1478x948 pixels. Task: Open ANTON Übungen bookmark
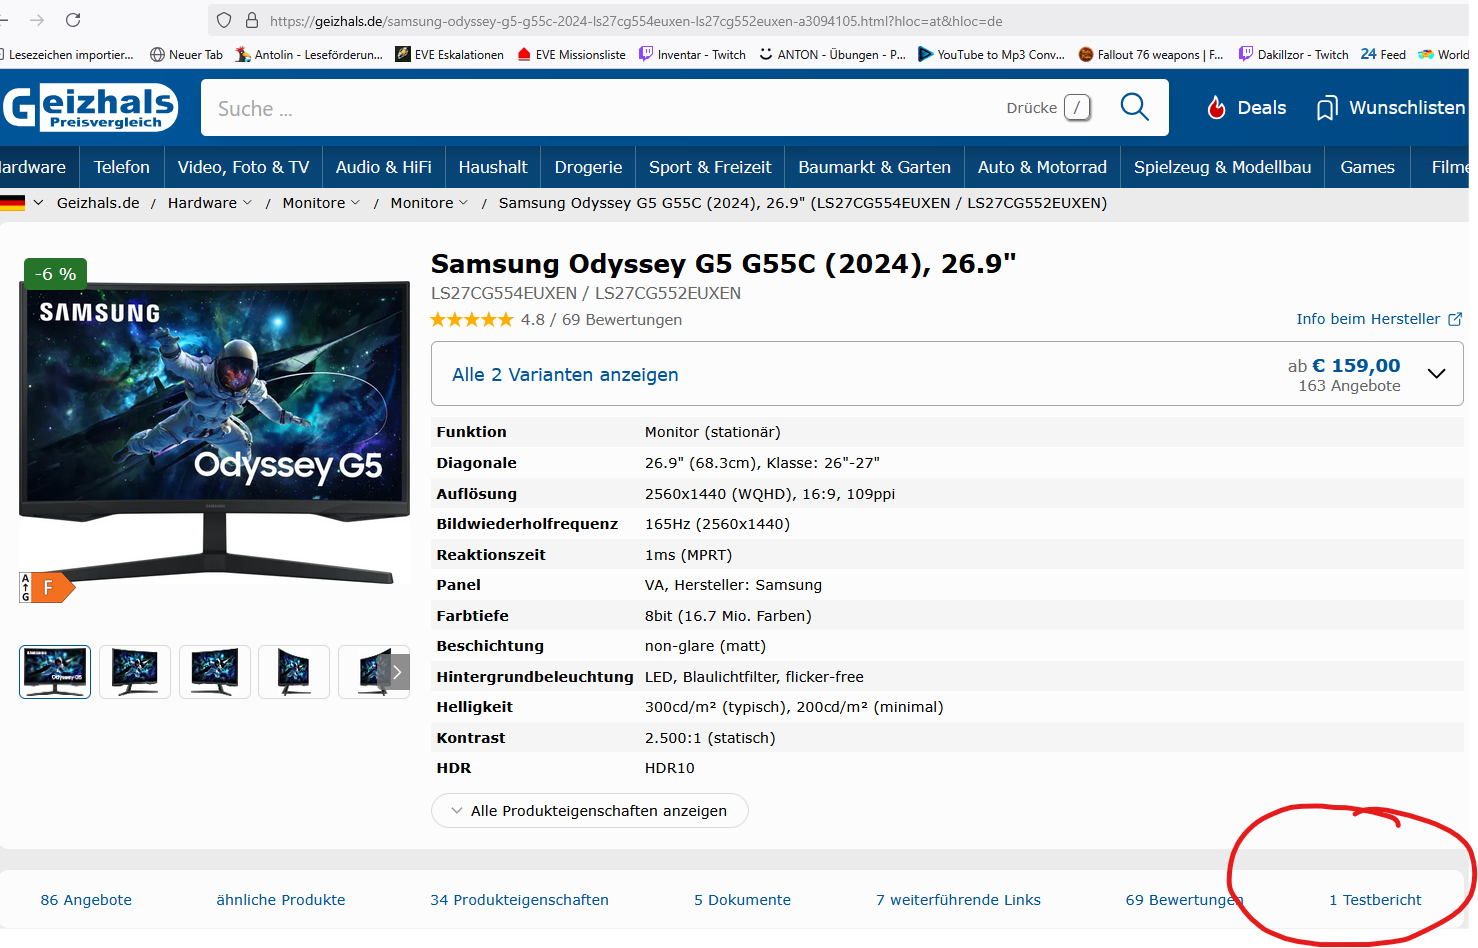click(832, 55)
